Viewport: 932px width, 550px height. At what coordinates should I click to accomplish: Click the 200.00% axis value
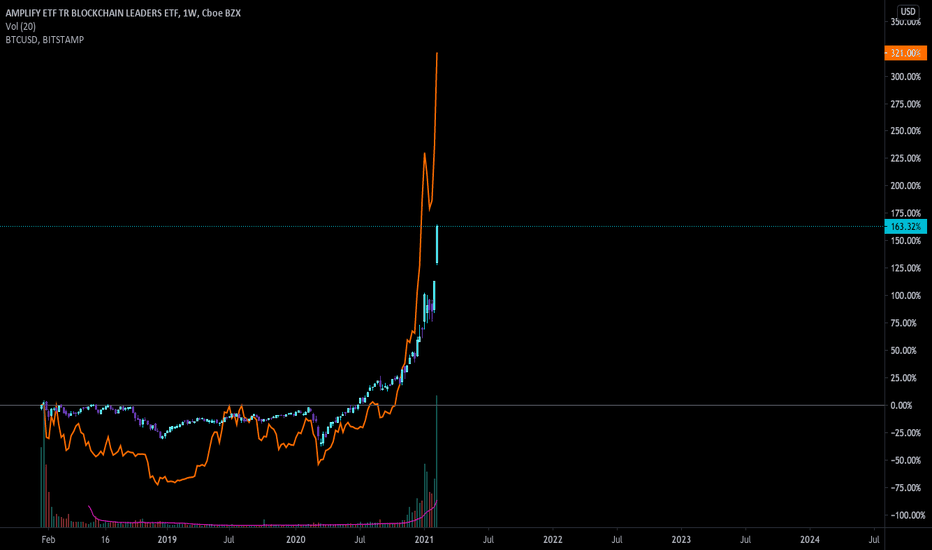[905, 186]
